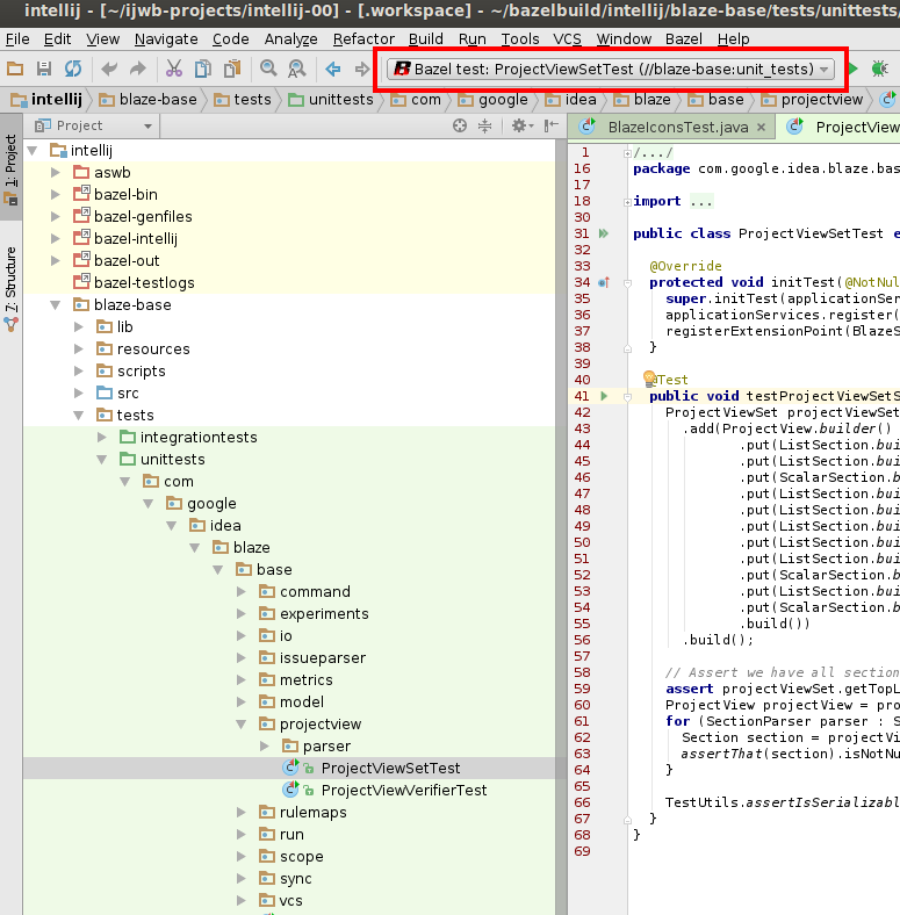Expand the rulemaps folder
The width and height of the screenshot is (900, 915).
point(241,812)
